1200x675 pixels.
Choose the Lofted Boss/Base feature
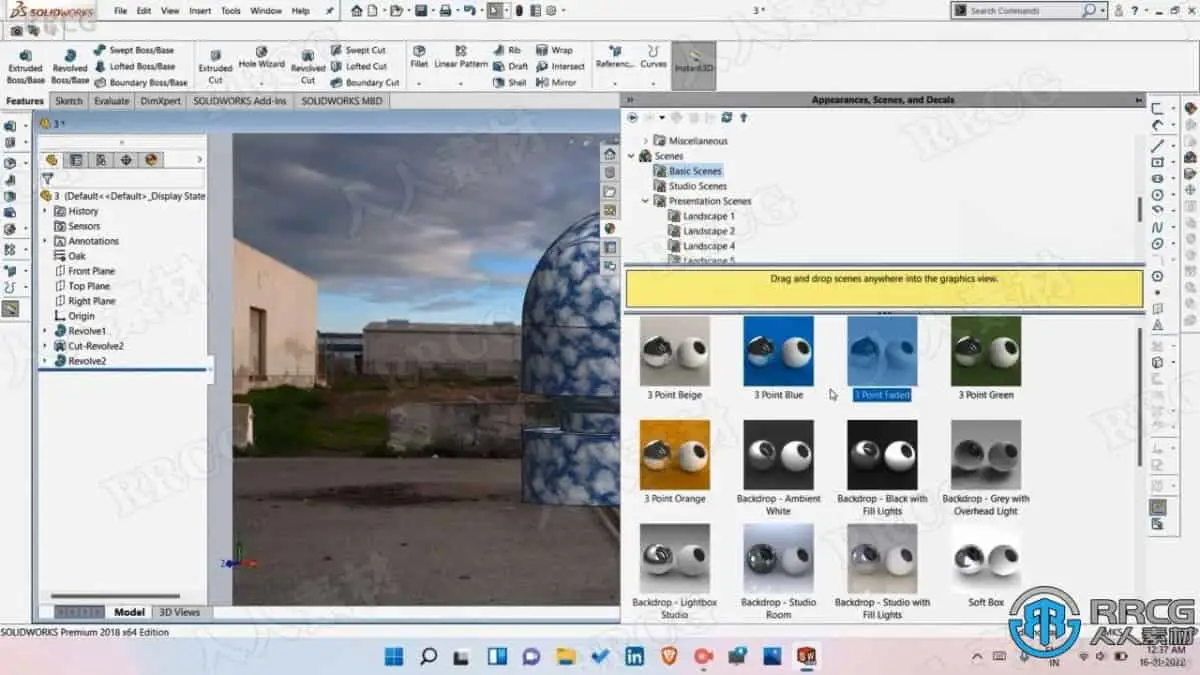134,66
